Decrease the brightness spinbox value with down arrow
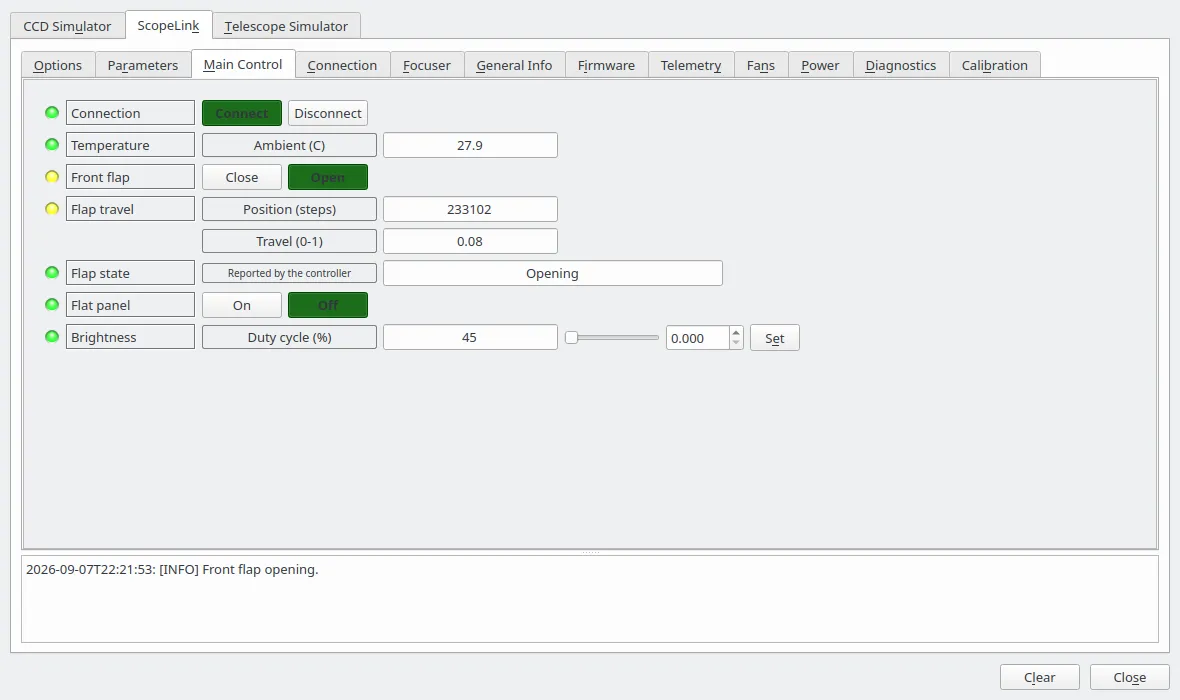Screen dimensions: 1180x700 click(736, 343)
